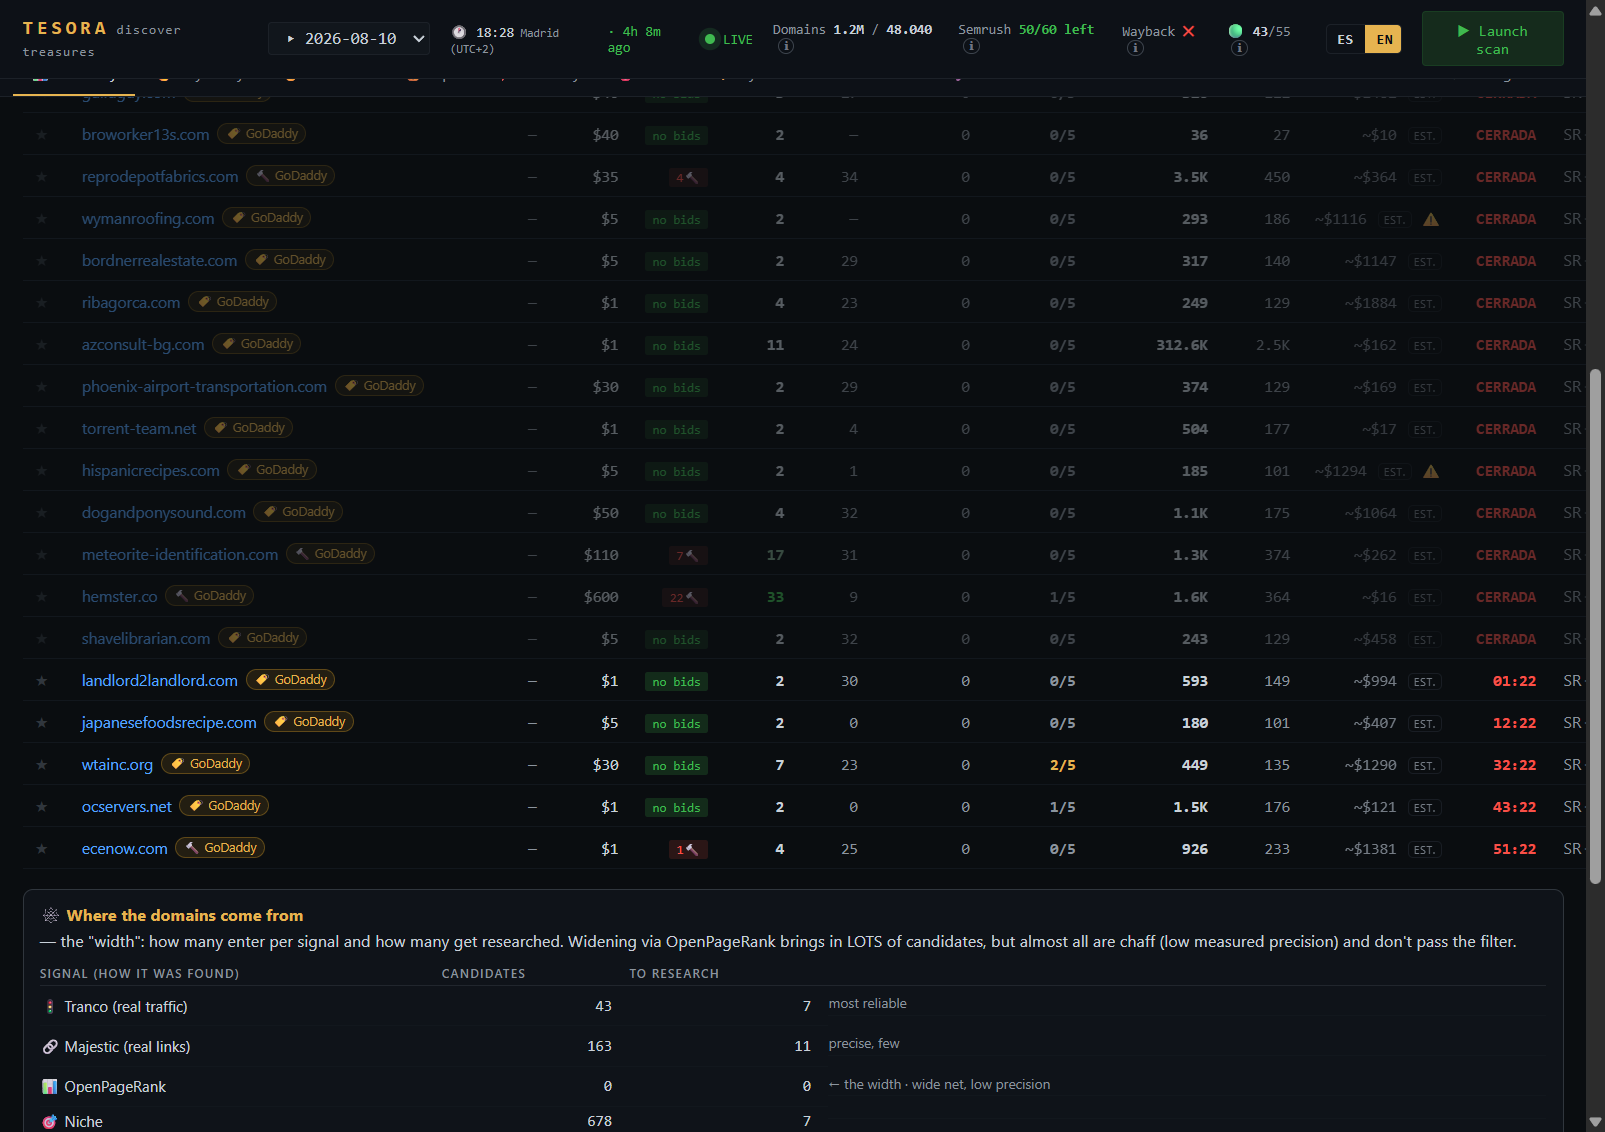Star the ecenow.com row
The width and height of the screenshot is (1605, 1132).
tap(42, 849)
